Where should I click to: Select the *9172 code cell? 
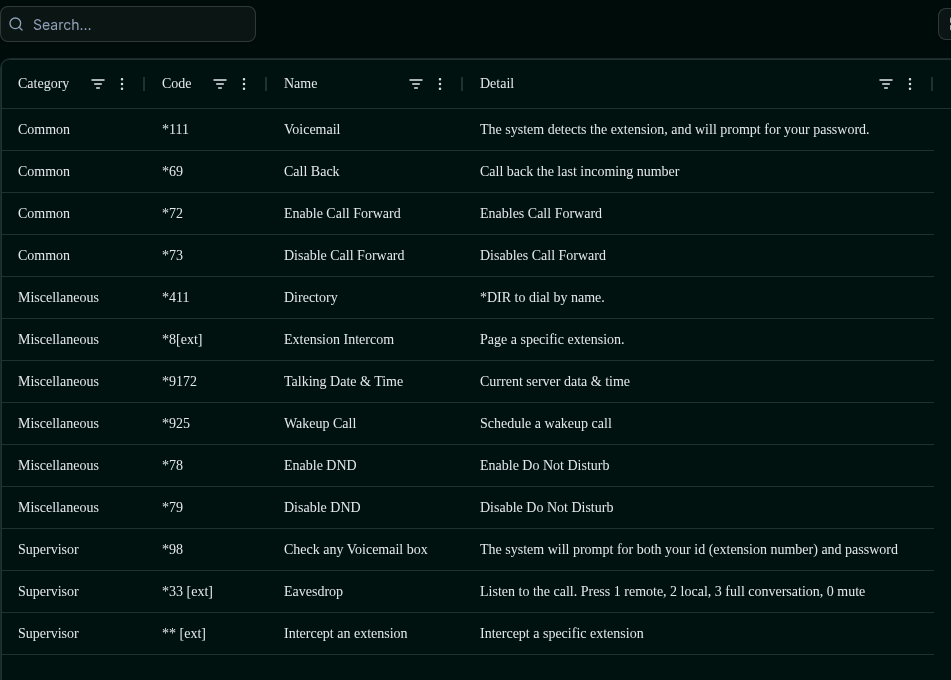[180, 381]
